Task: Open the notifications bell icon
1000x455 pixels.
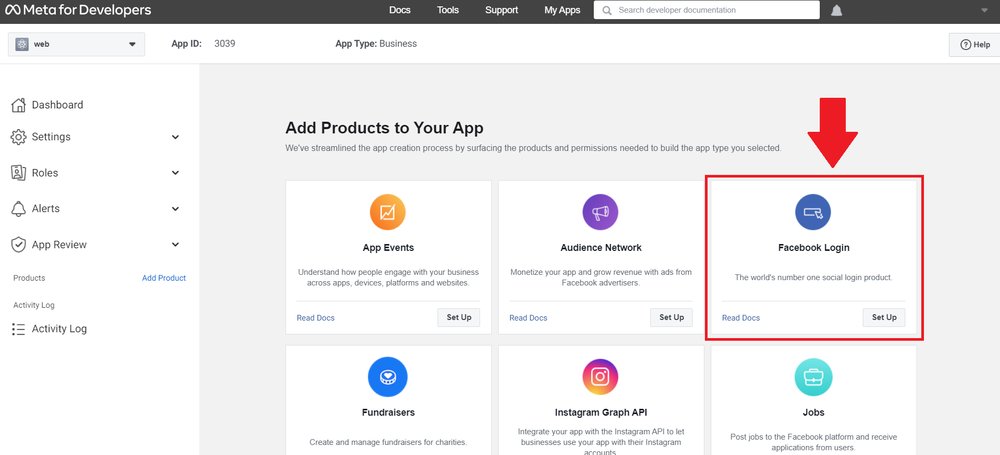Action: click(x=836, y=10)
